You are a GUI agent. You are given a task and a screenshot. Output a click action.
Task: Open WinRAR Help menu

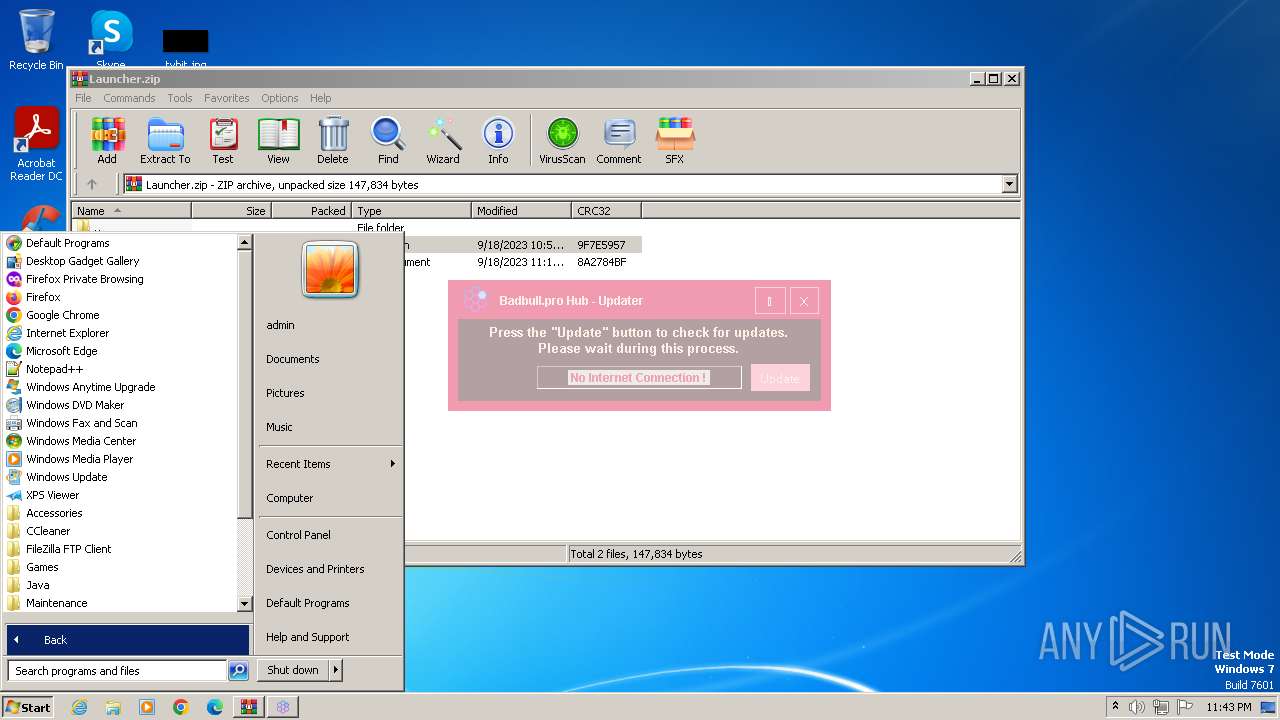(x=320, y=98)
